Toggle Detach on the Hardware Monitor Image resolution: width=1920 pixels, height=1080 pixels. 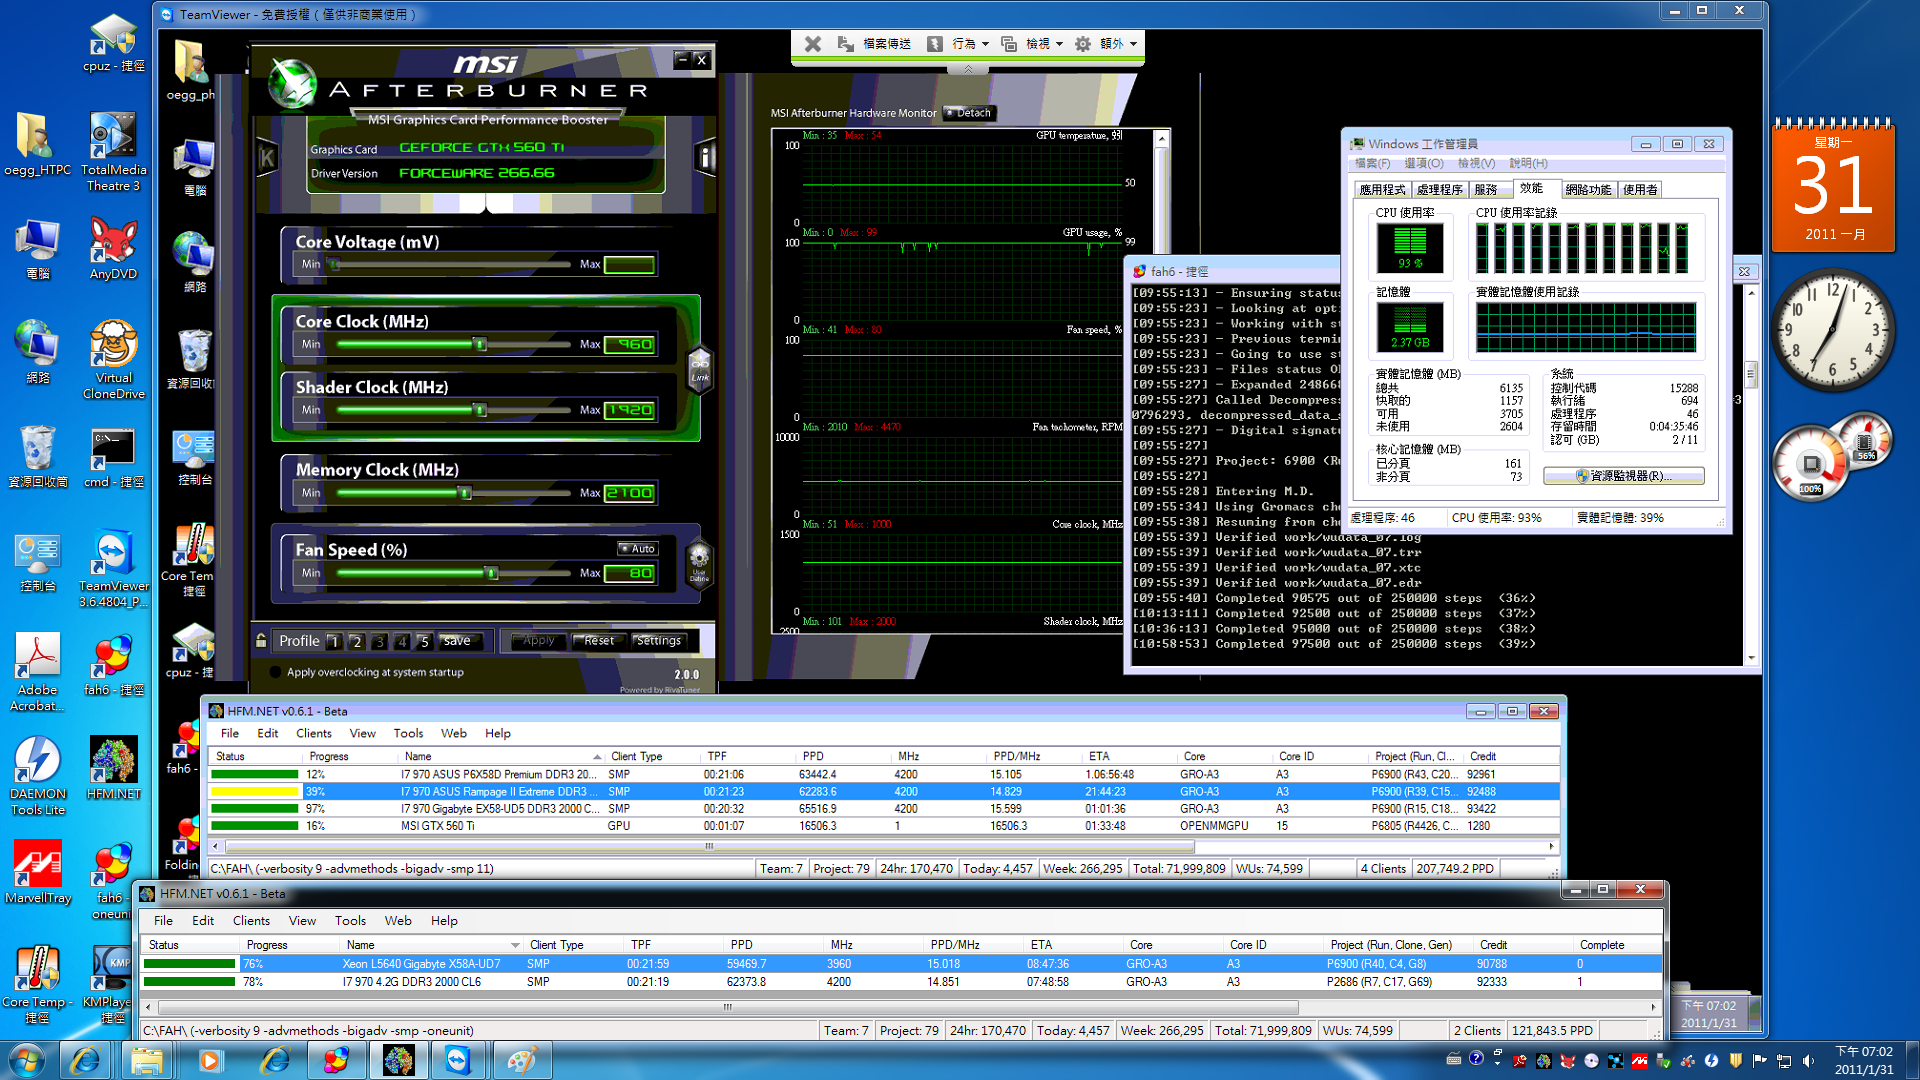968,113
